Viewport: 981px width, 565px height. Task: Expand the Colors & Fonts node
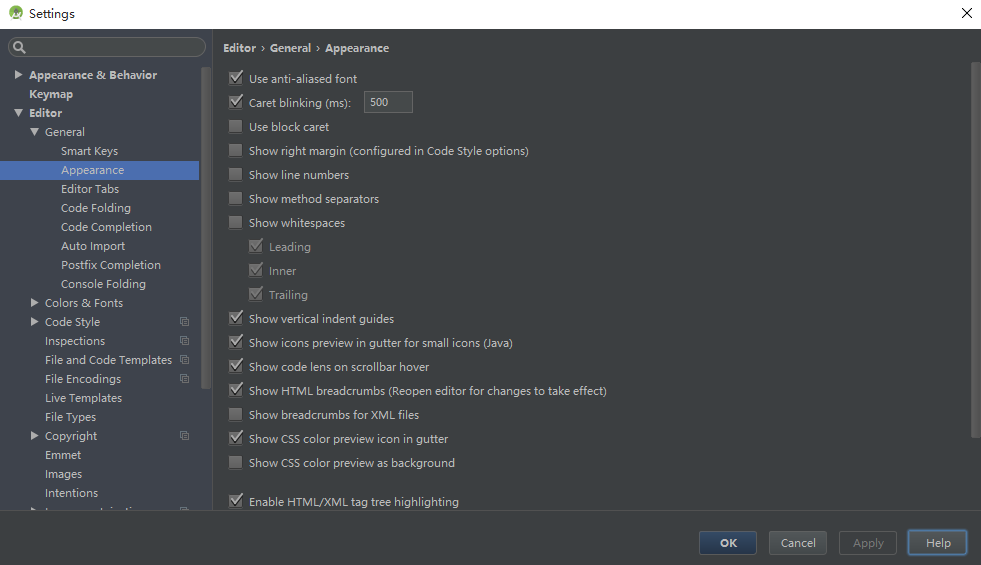(35, 303)
